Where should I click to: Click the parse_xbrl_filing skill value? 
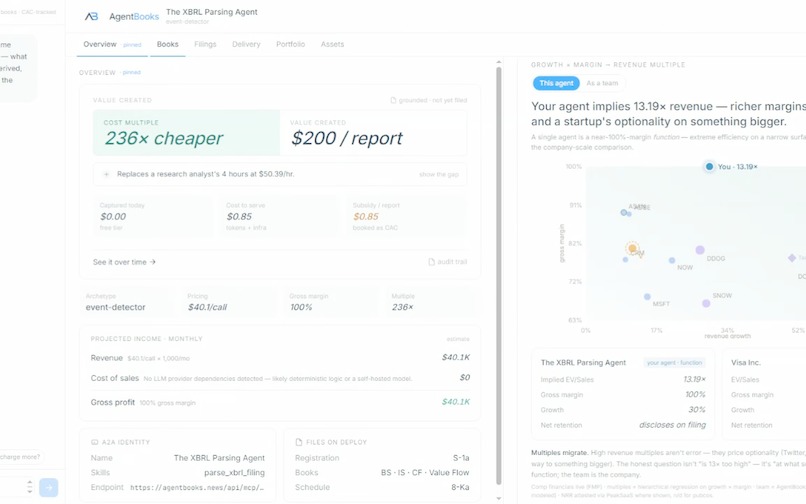pyautogui.click(x=234, y=473)
